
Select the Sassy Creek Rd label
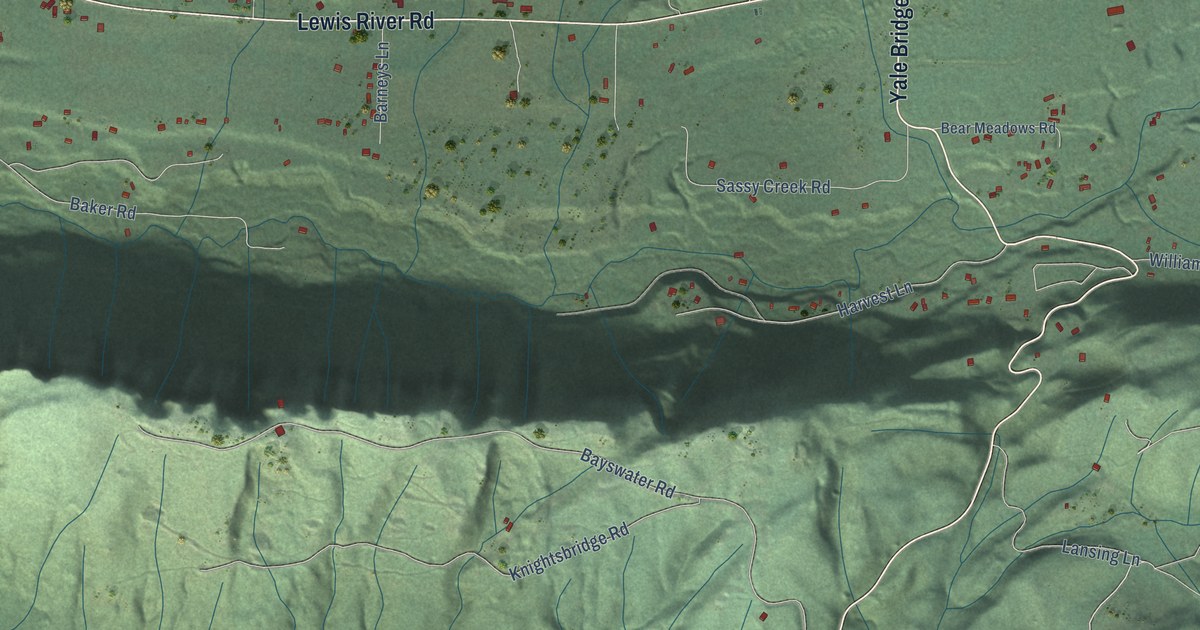(x=774, y=187)
